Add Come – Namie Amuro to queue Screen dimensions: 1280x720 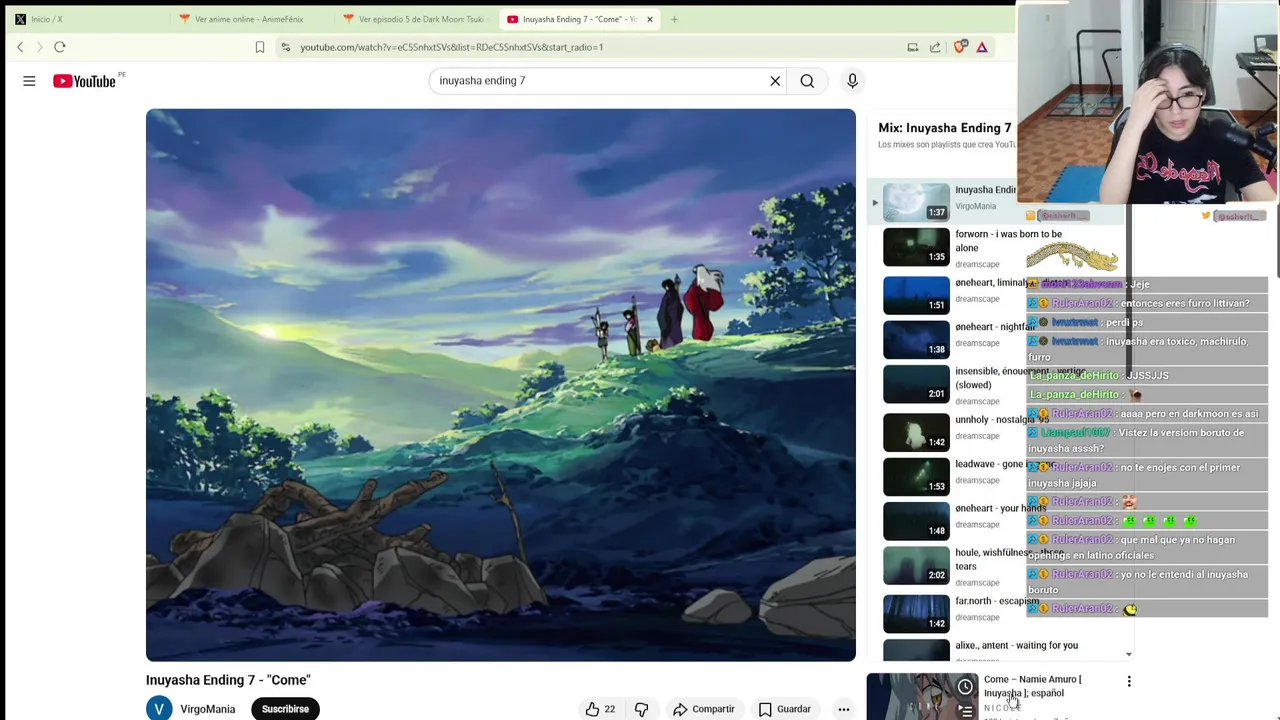coord(965,711)
